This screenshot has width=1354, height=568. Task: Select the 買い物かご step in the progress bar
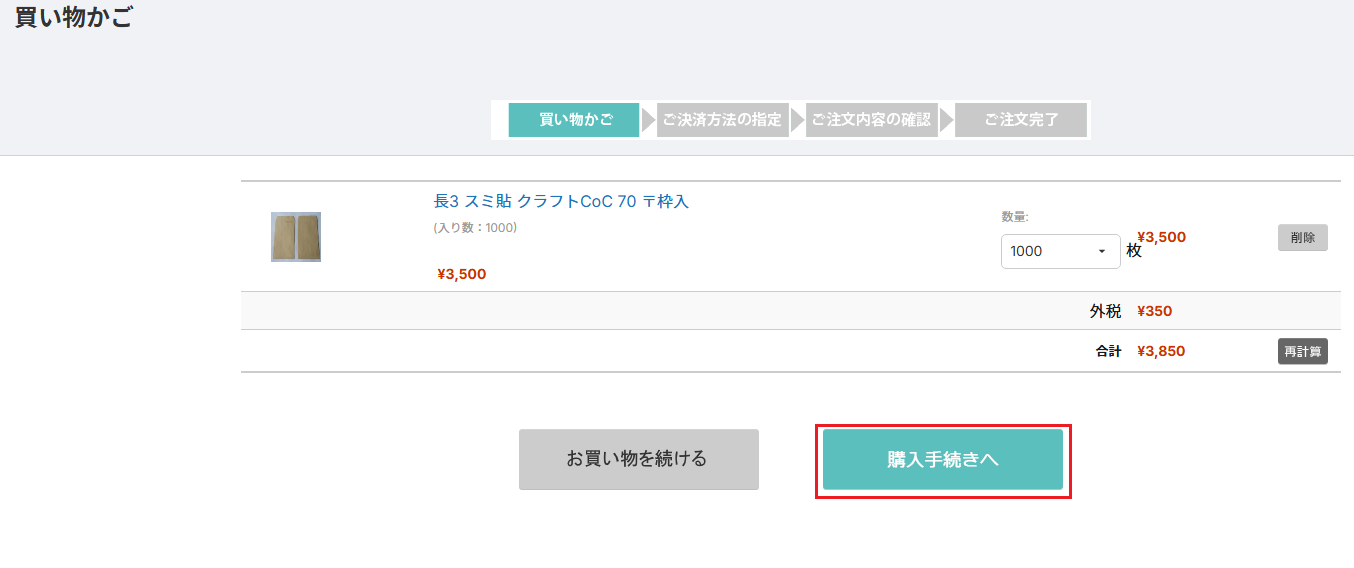574,120
